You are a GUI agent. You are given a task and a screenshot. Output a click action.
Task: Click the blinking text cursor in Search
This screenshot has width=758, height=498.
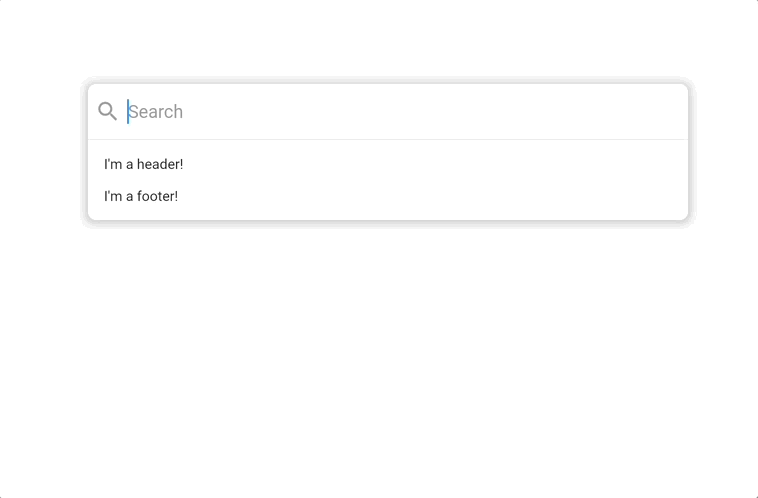[128, 111]
